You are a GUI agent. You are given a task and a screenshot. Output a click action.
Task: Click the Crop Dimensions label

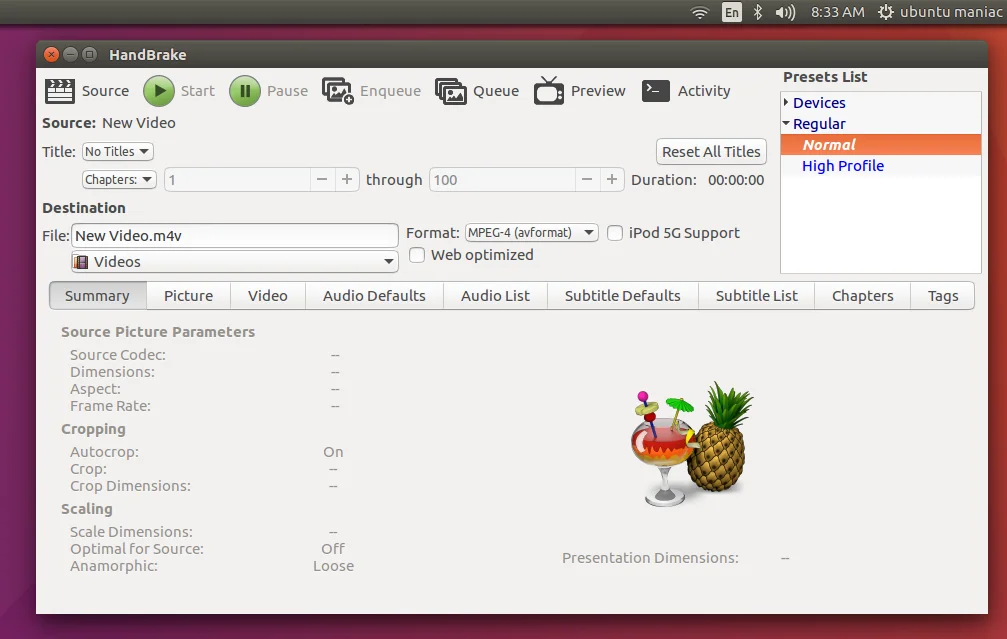coord(130,486)
